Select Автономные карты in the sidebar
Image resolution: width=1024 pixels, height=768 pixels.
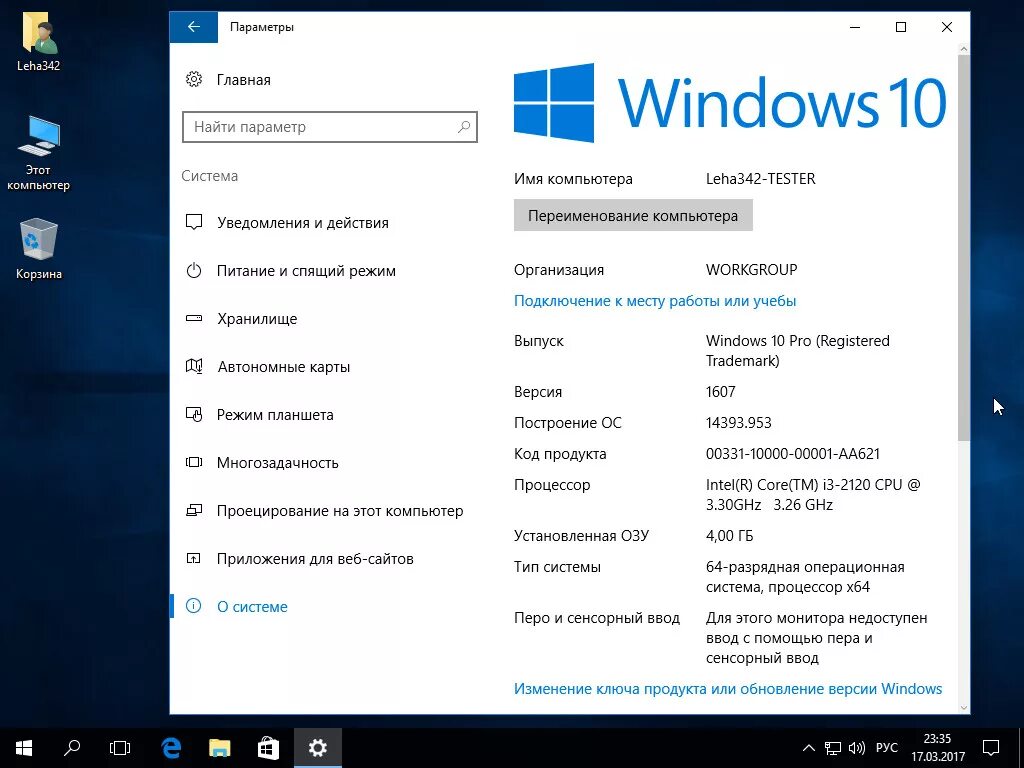pyautogui.click(x=284, y=366)
